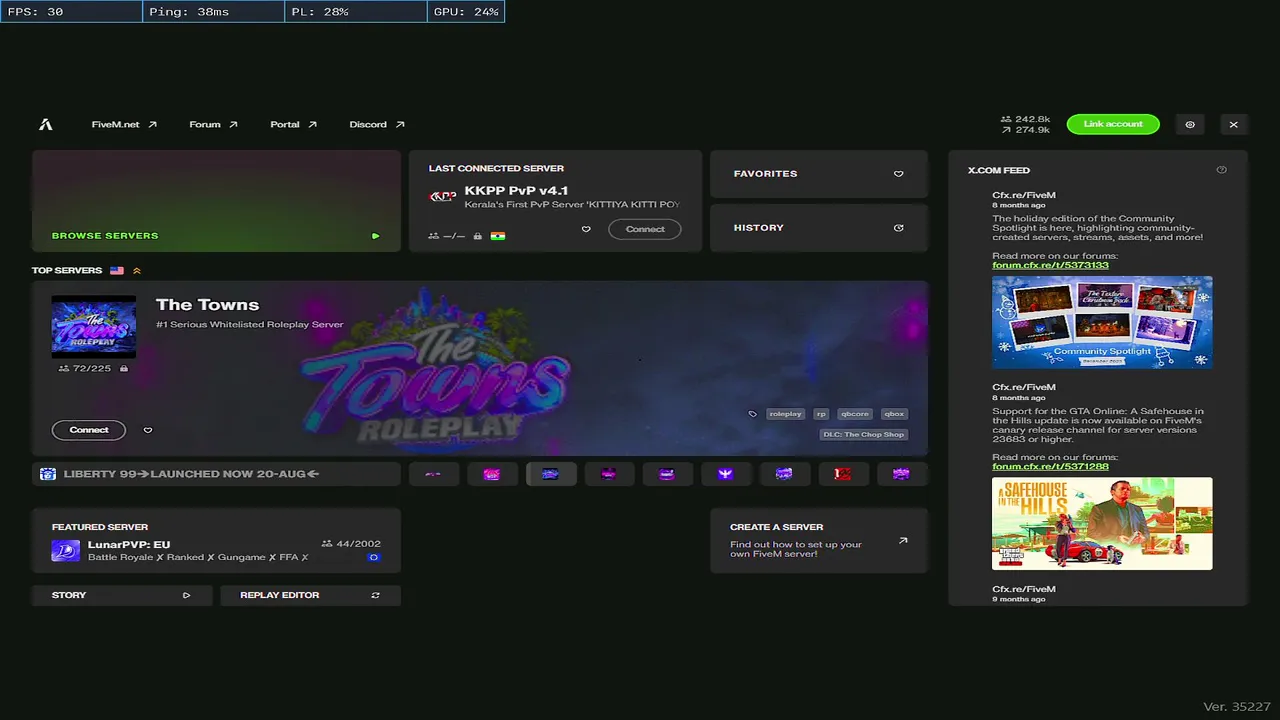Open Browse Servers panel
The image size is (1280, 720).
click(x=216, y=201)
